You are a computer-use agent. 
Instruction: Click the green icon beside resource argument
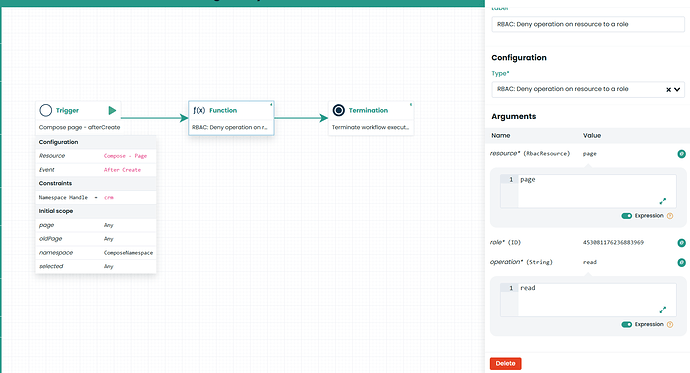pos(681,154)
